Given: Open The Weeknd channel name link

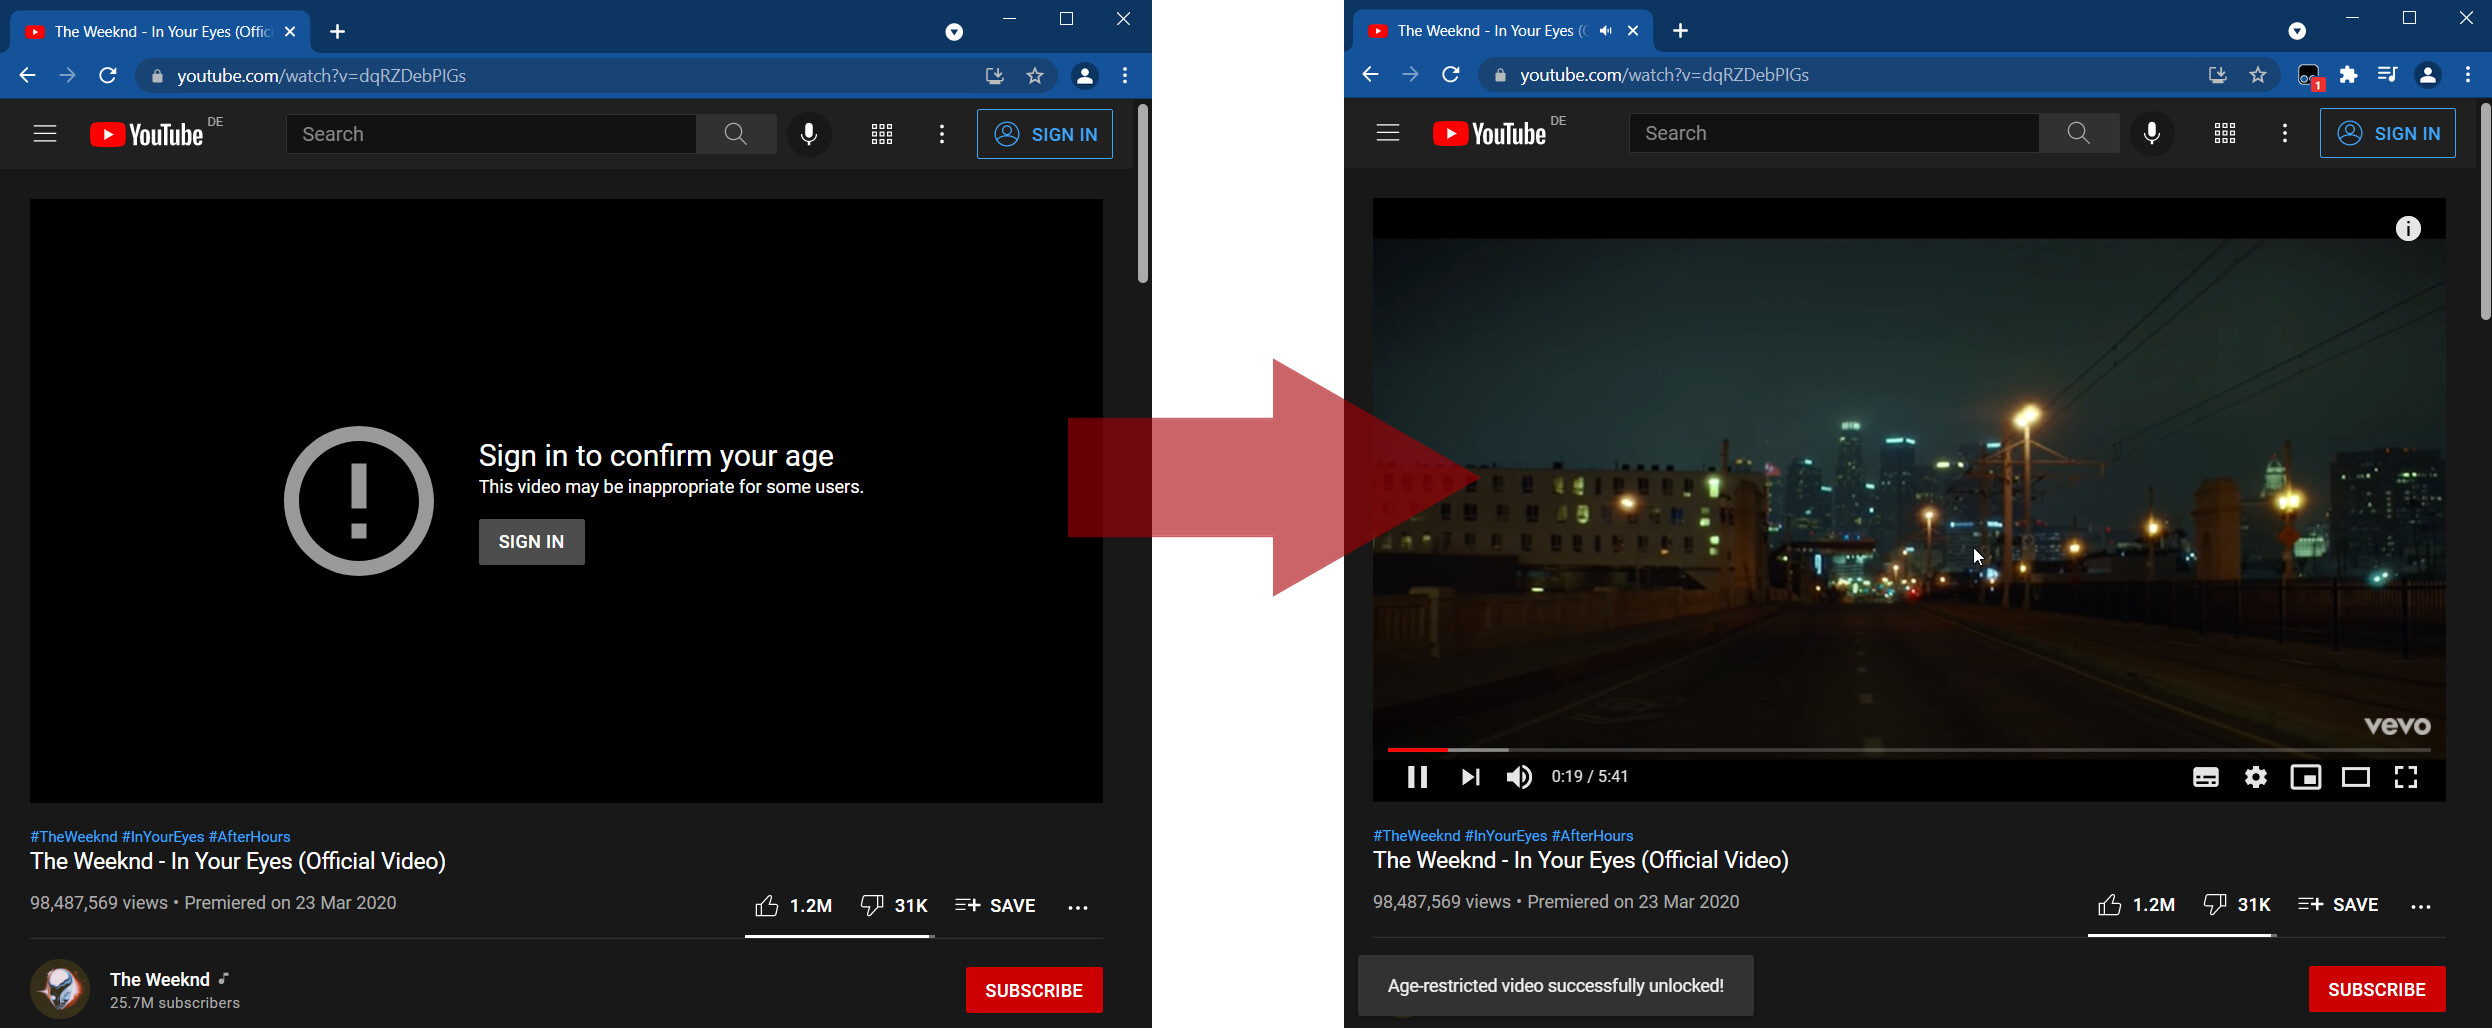Looking at the screenshot, I should (x=160, y=980).
